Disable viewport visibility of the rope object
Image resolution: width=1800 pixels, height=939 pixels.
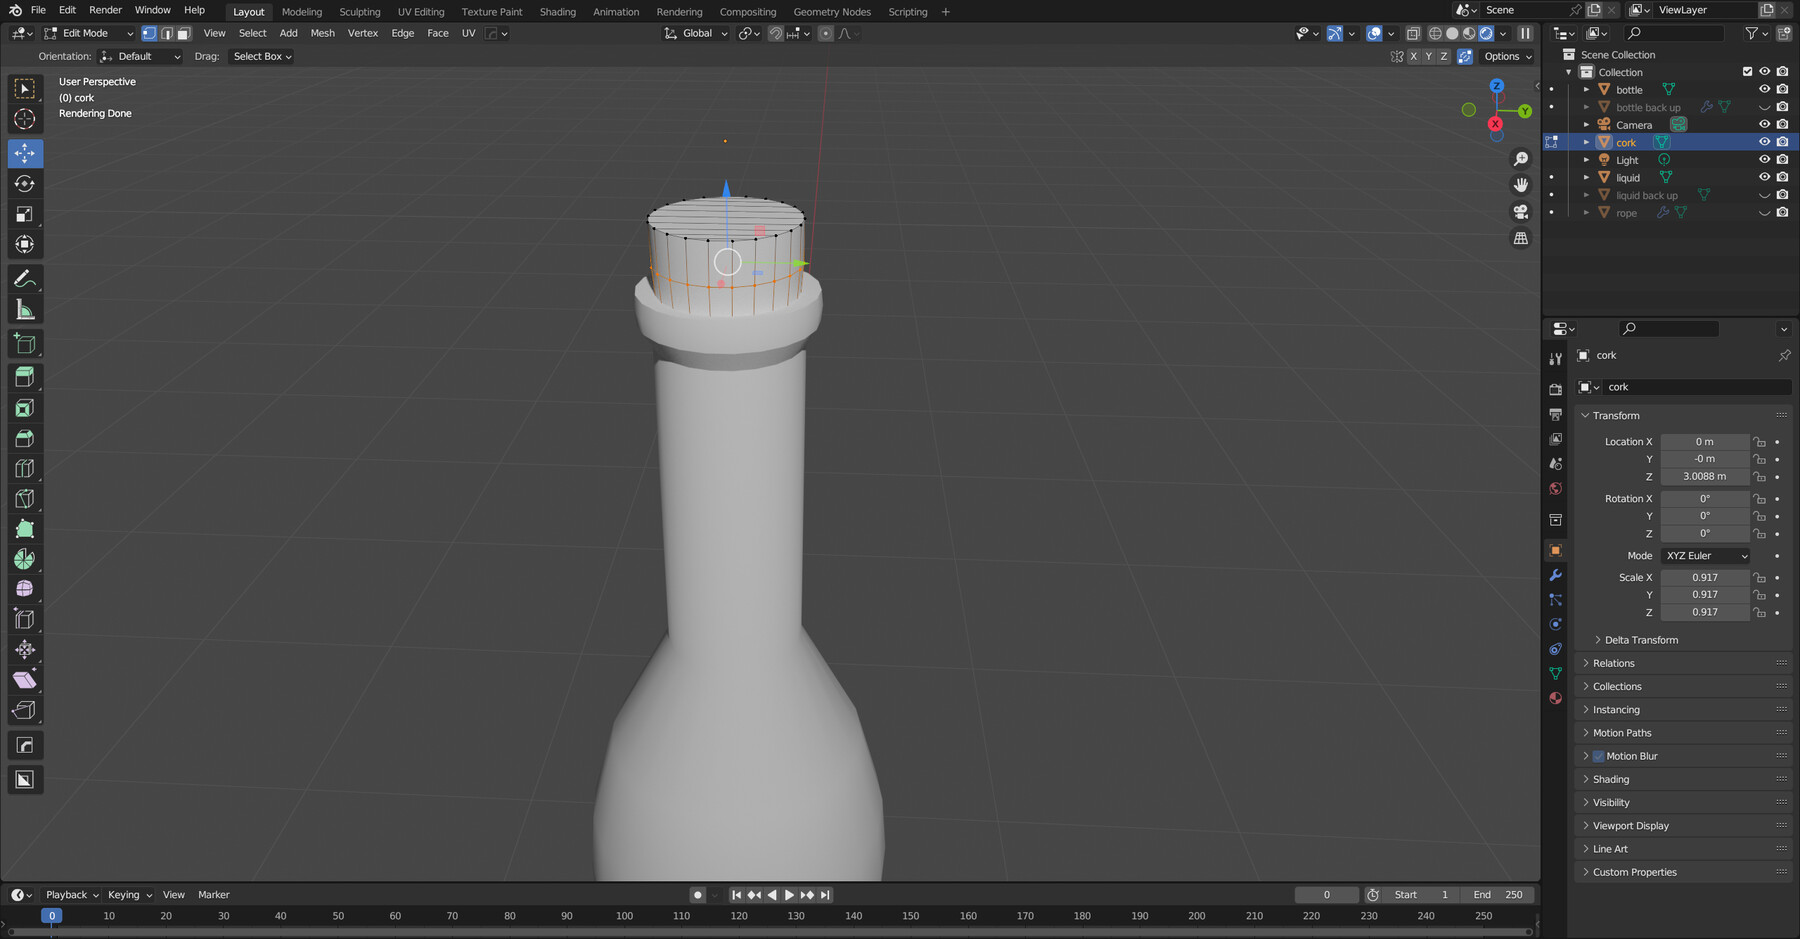tap(1764, 212)
